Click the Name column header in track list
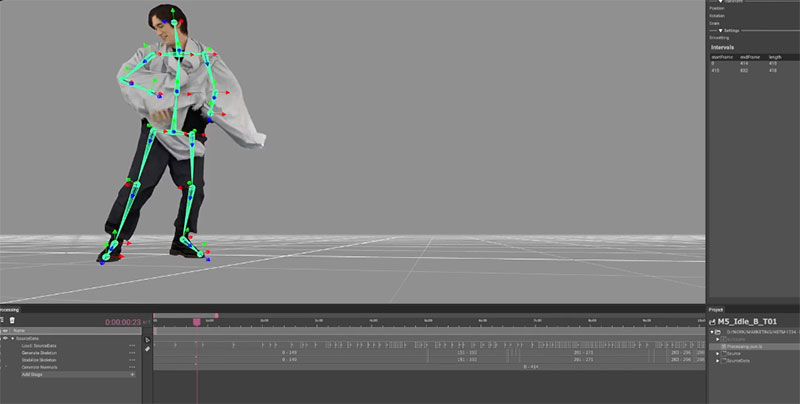Viewport: 800px width, 404px height. point(18,331)
